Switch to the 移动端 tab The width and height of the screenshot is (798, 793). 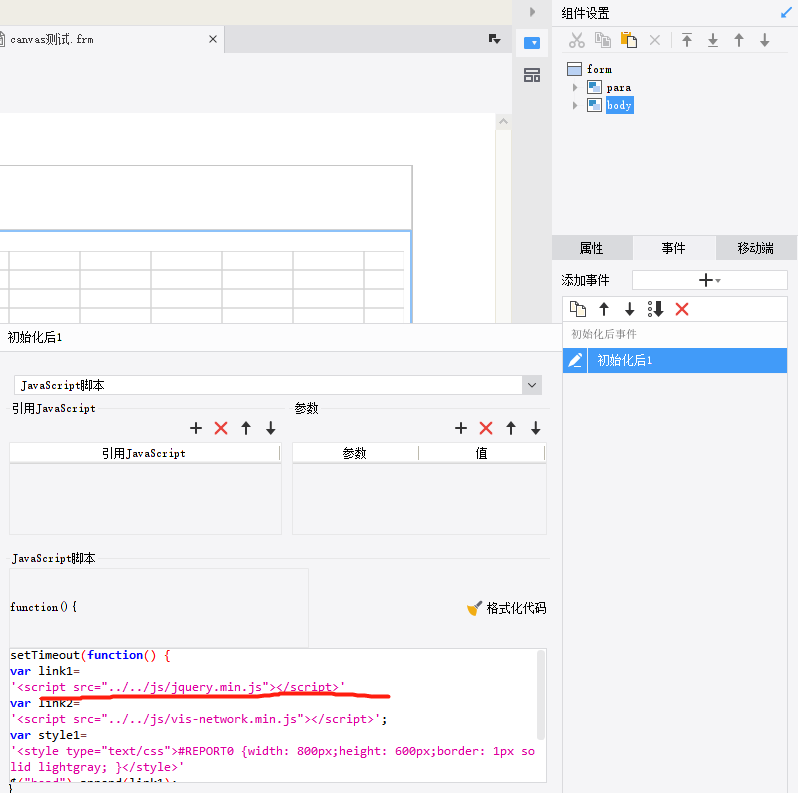point(756,248)
